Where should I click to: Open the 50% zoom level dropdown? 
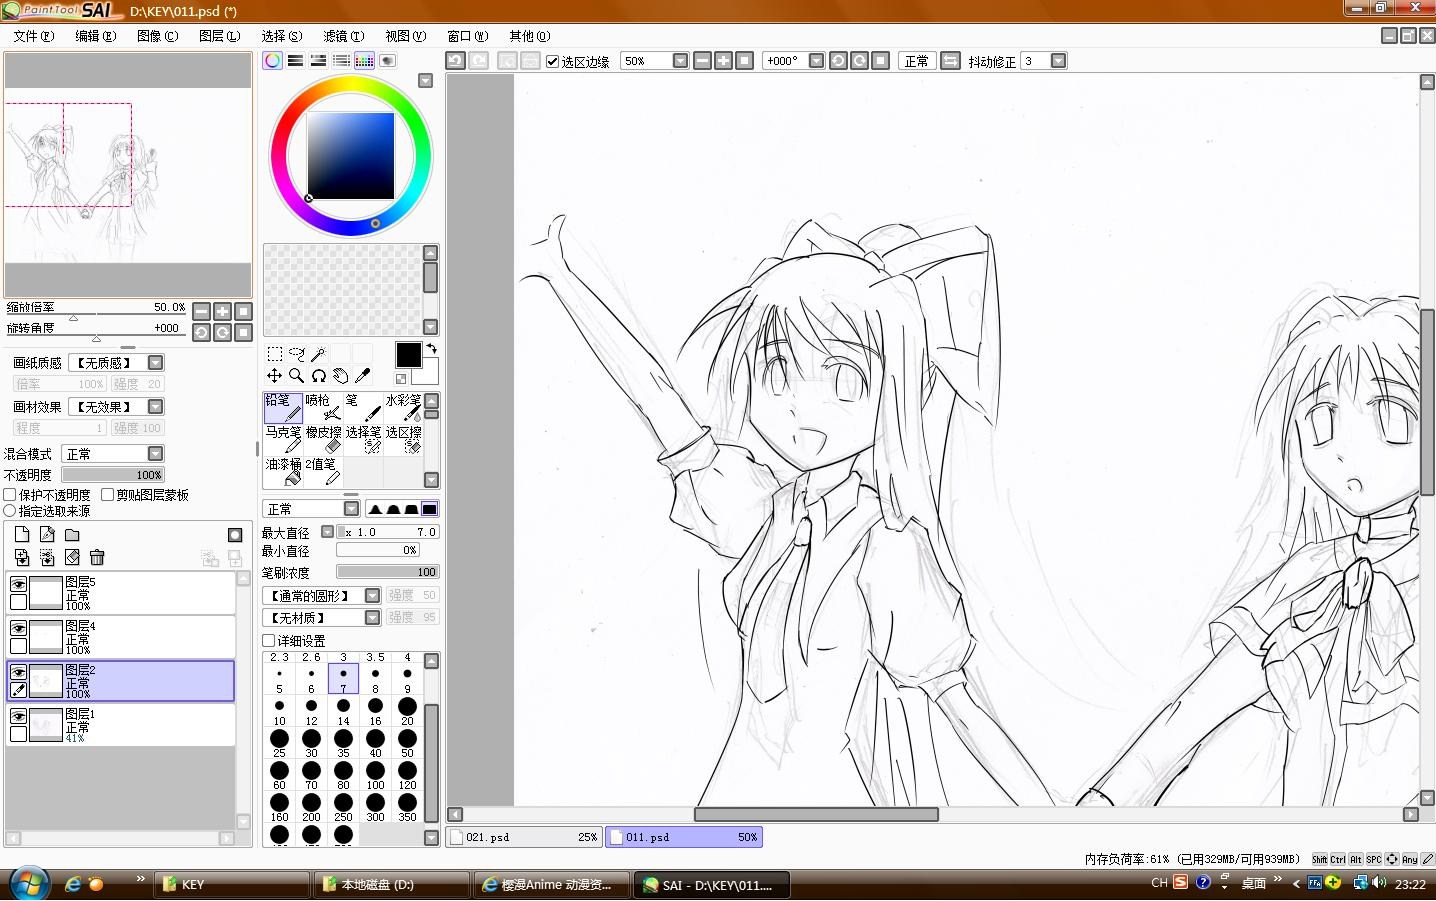(680, 61)
